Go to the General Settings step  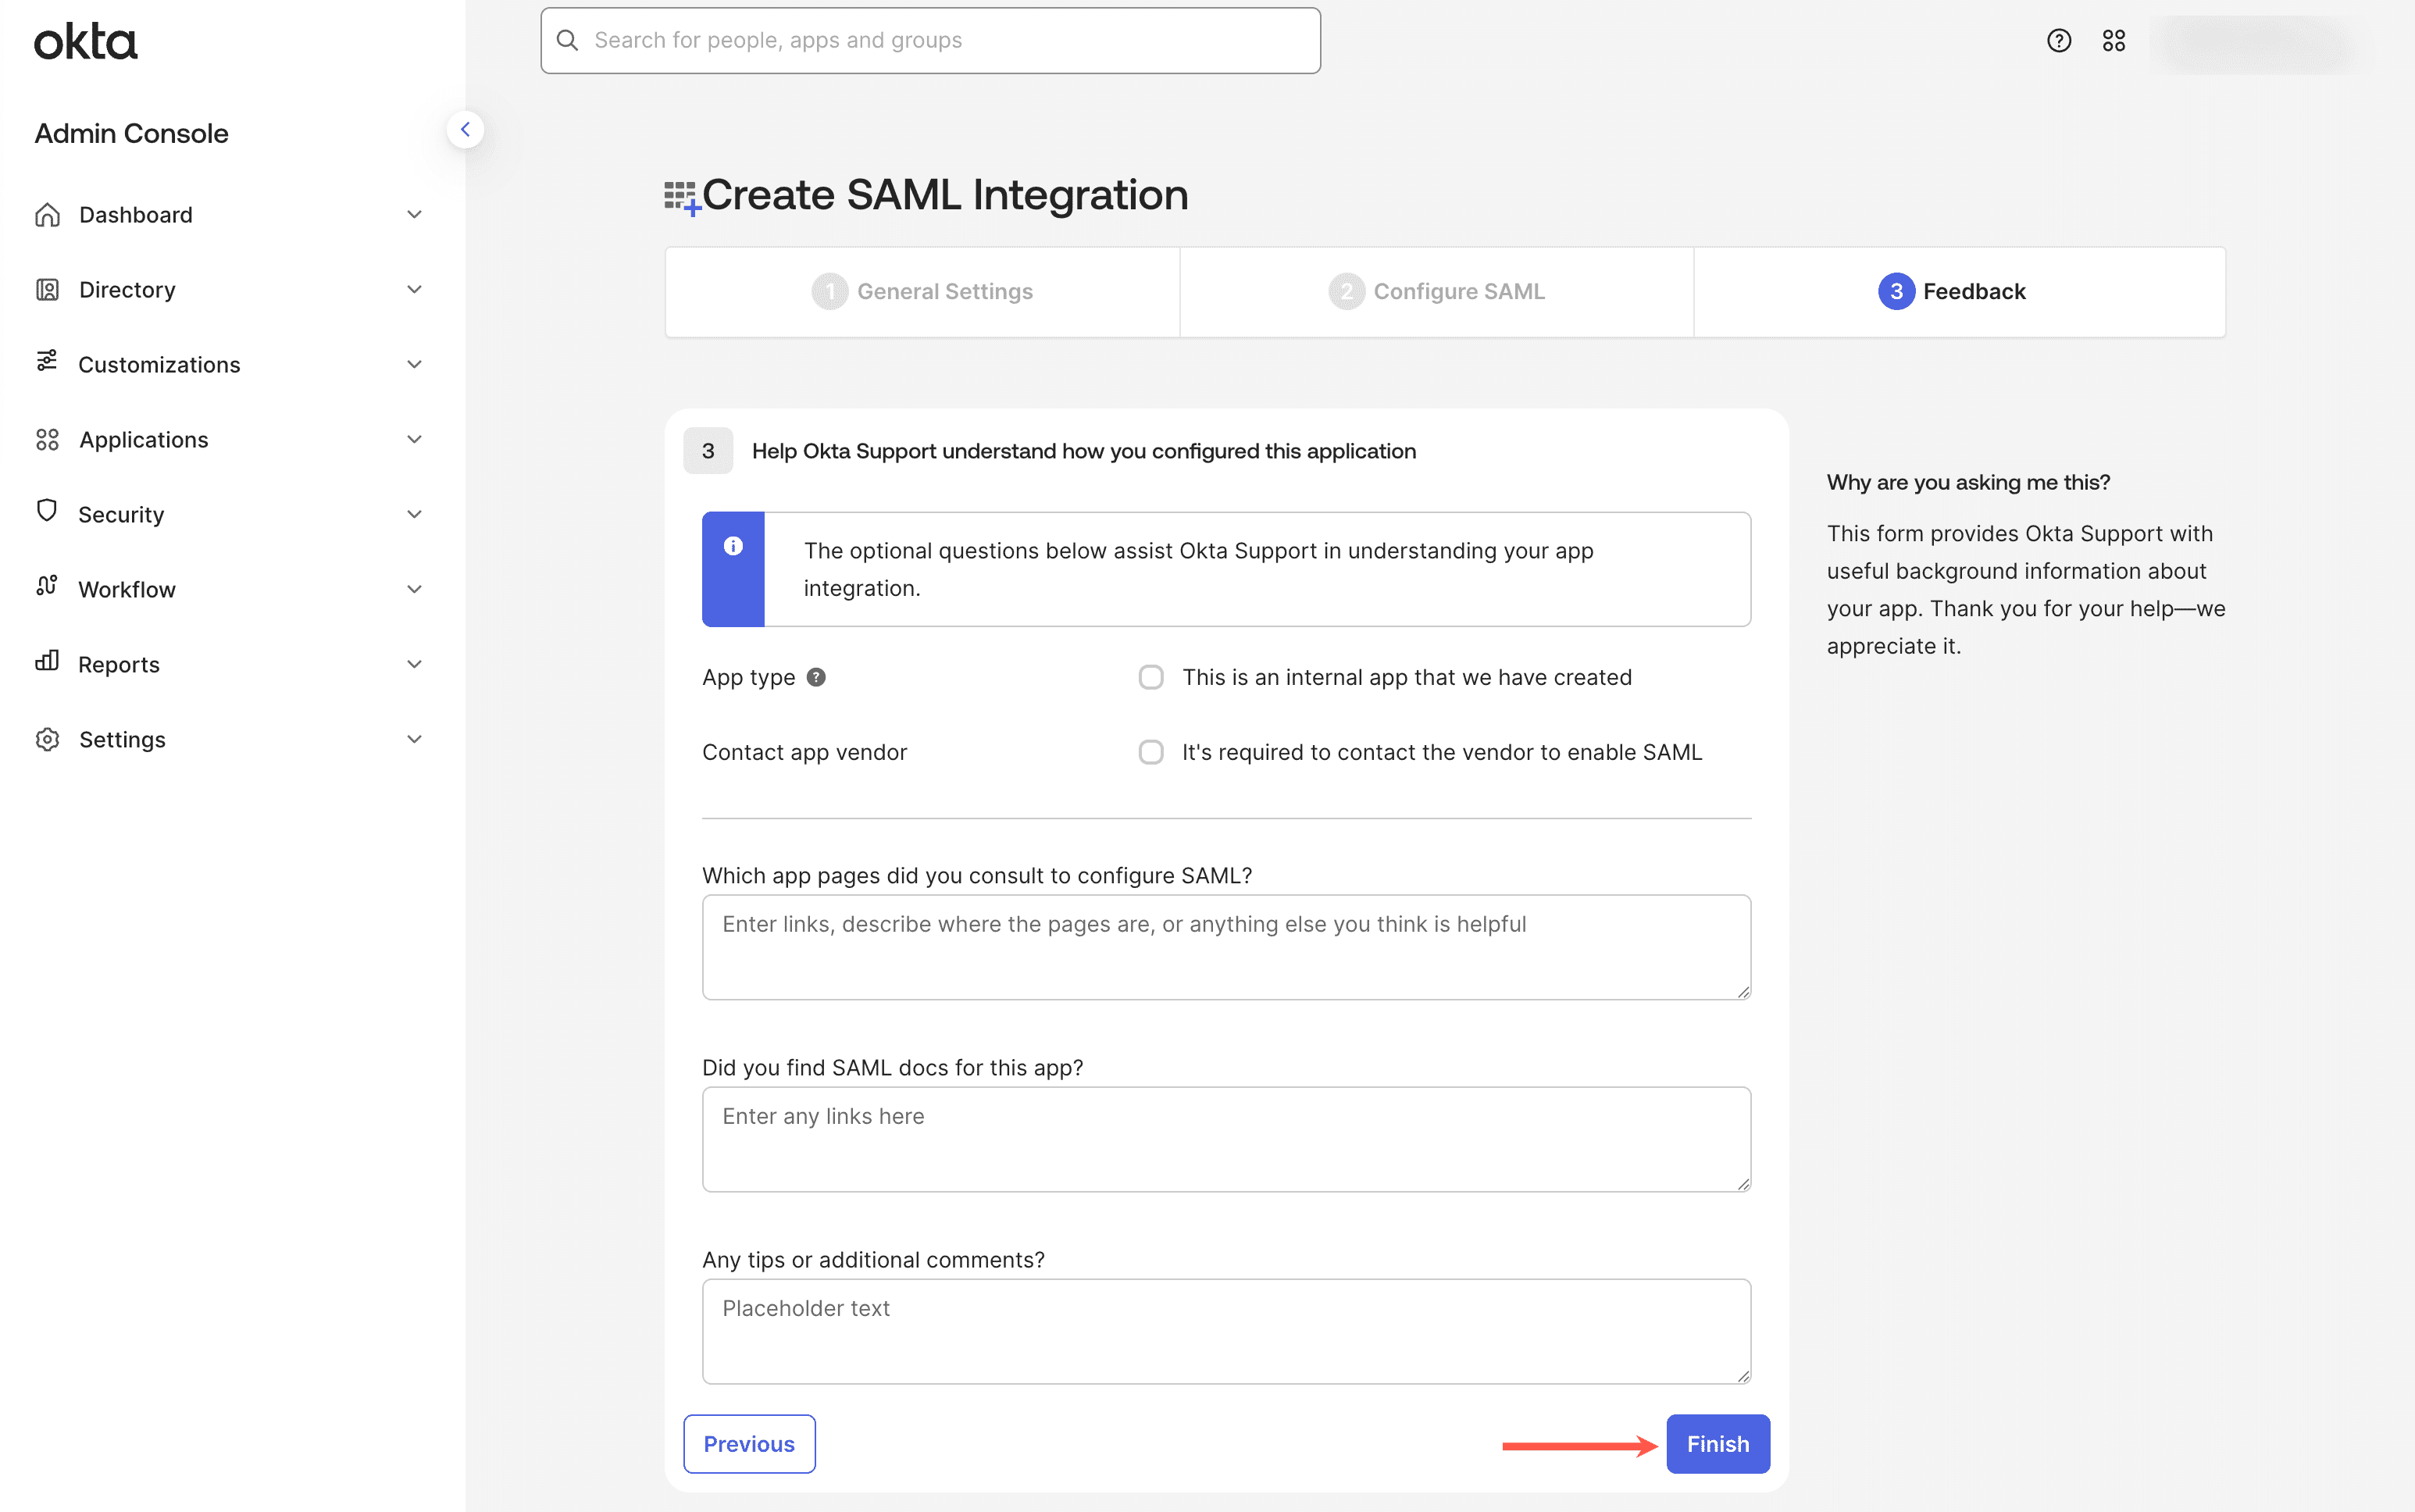[923, 291]
